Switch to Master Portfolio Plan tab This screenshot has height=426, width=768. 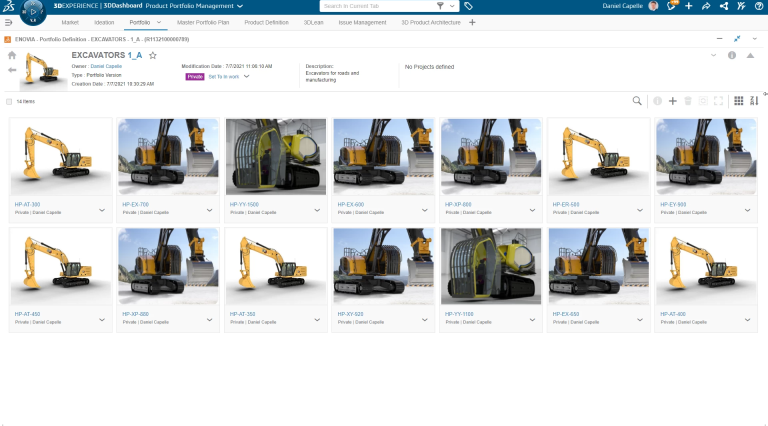[x=205, y=22]
